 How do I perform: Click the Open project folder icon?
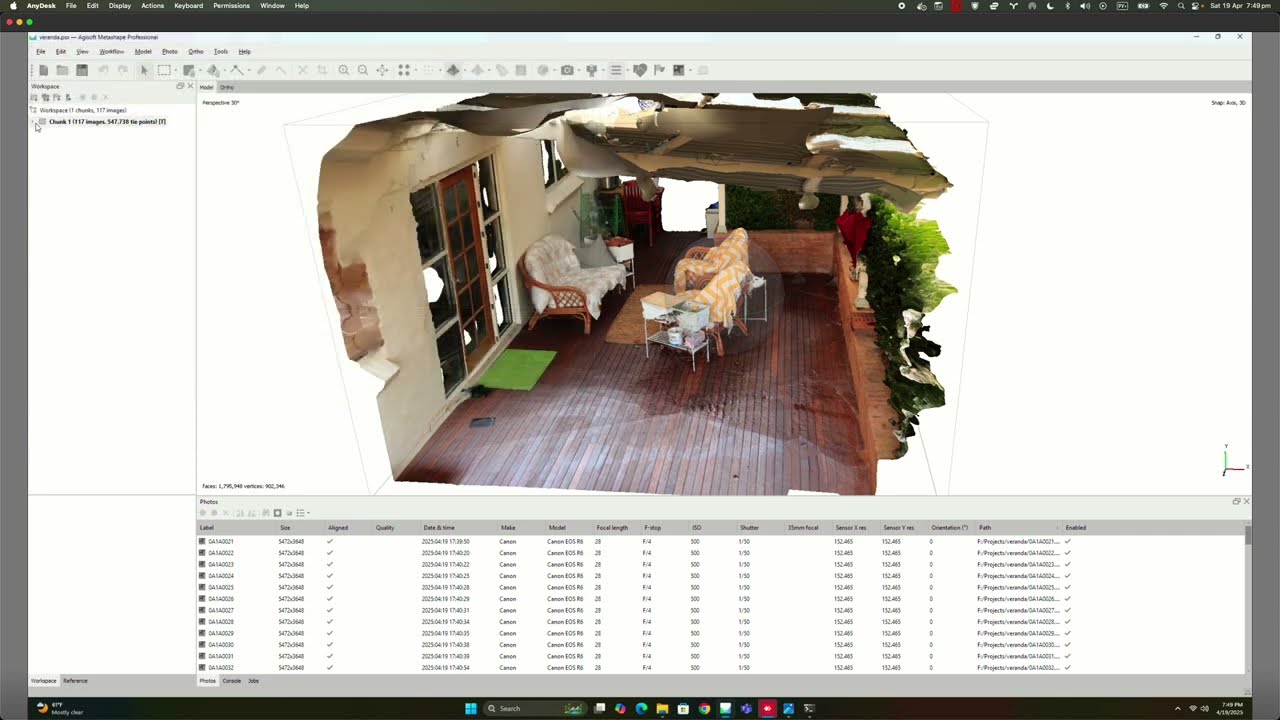pyautogui.click(x=62, y=70)
